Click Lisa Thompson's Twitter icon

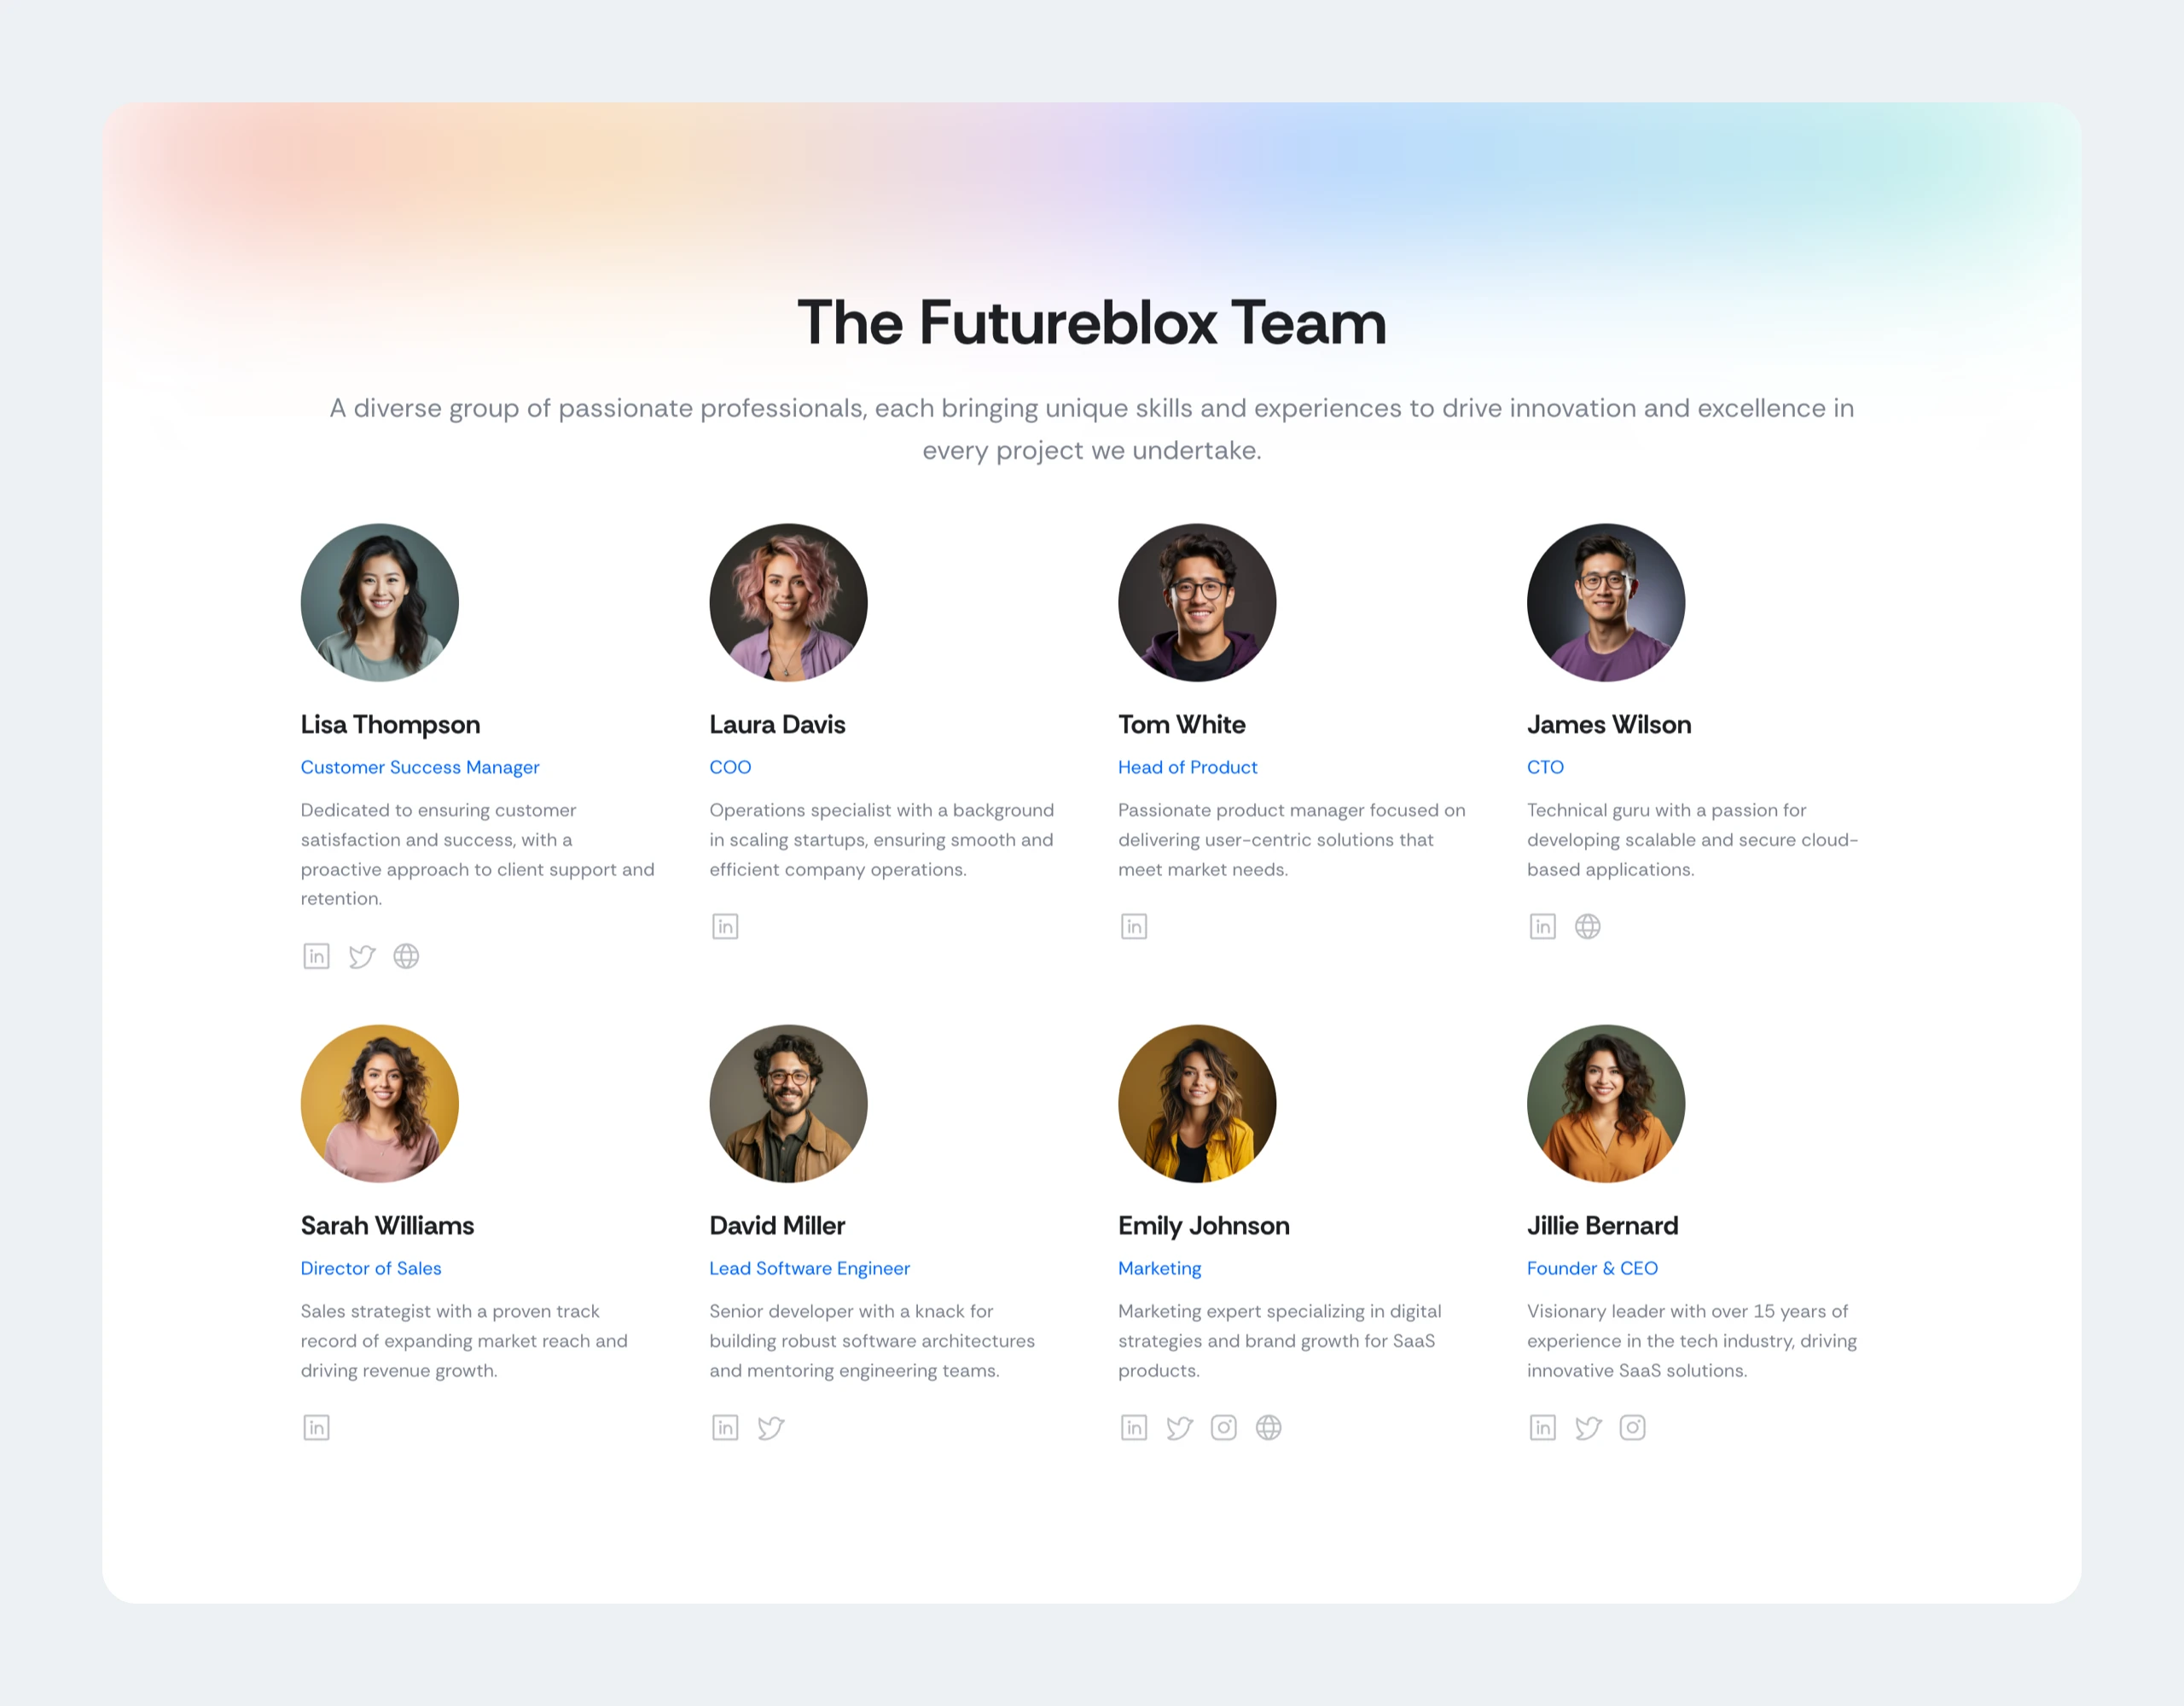point(360,956)
